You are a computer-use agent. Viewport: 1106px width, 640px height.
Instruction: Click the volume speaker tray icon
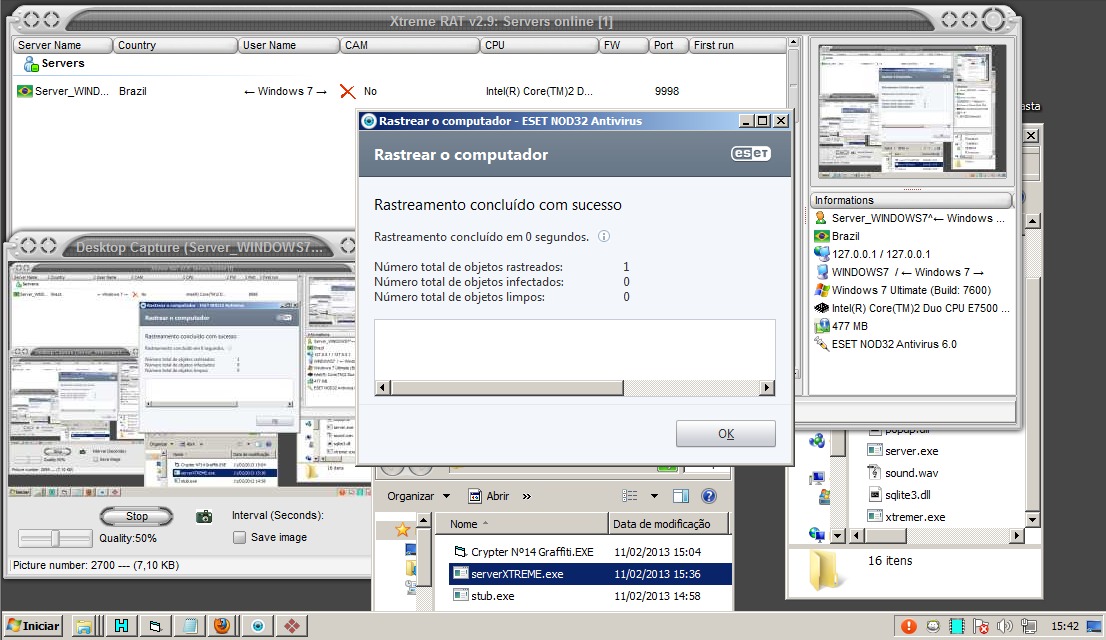pos(1004,626)
